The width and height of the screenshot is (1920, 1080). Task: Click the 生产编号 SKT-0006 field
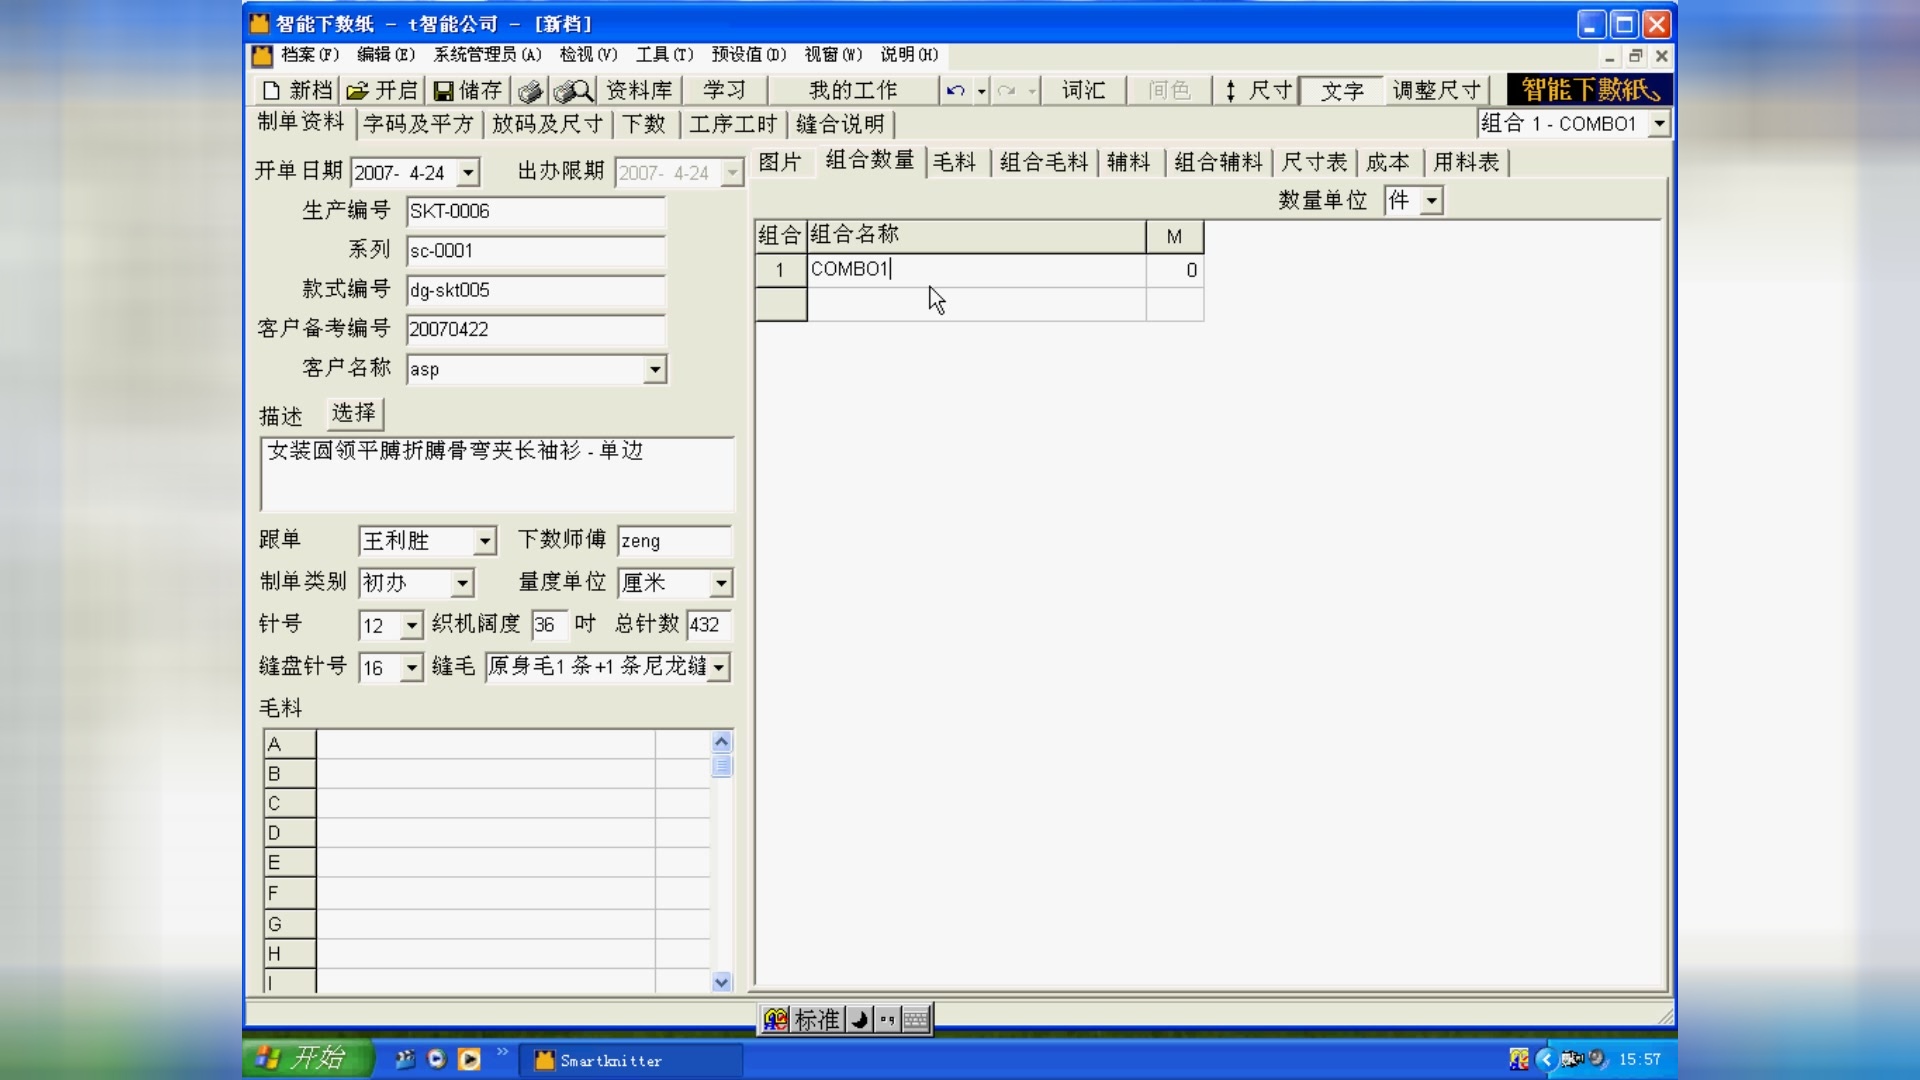pos(536,212)
